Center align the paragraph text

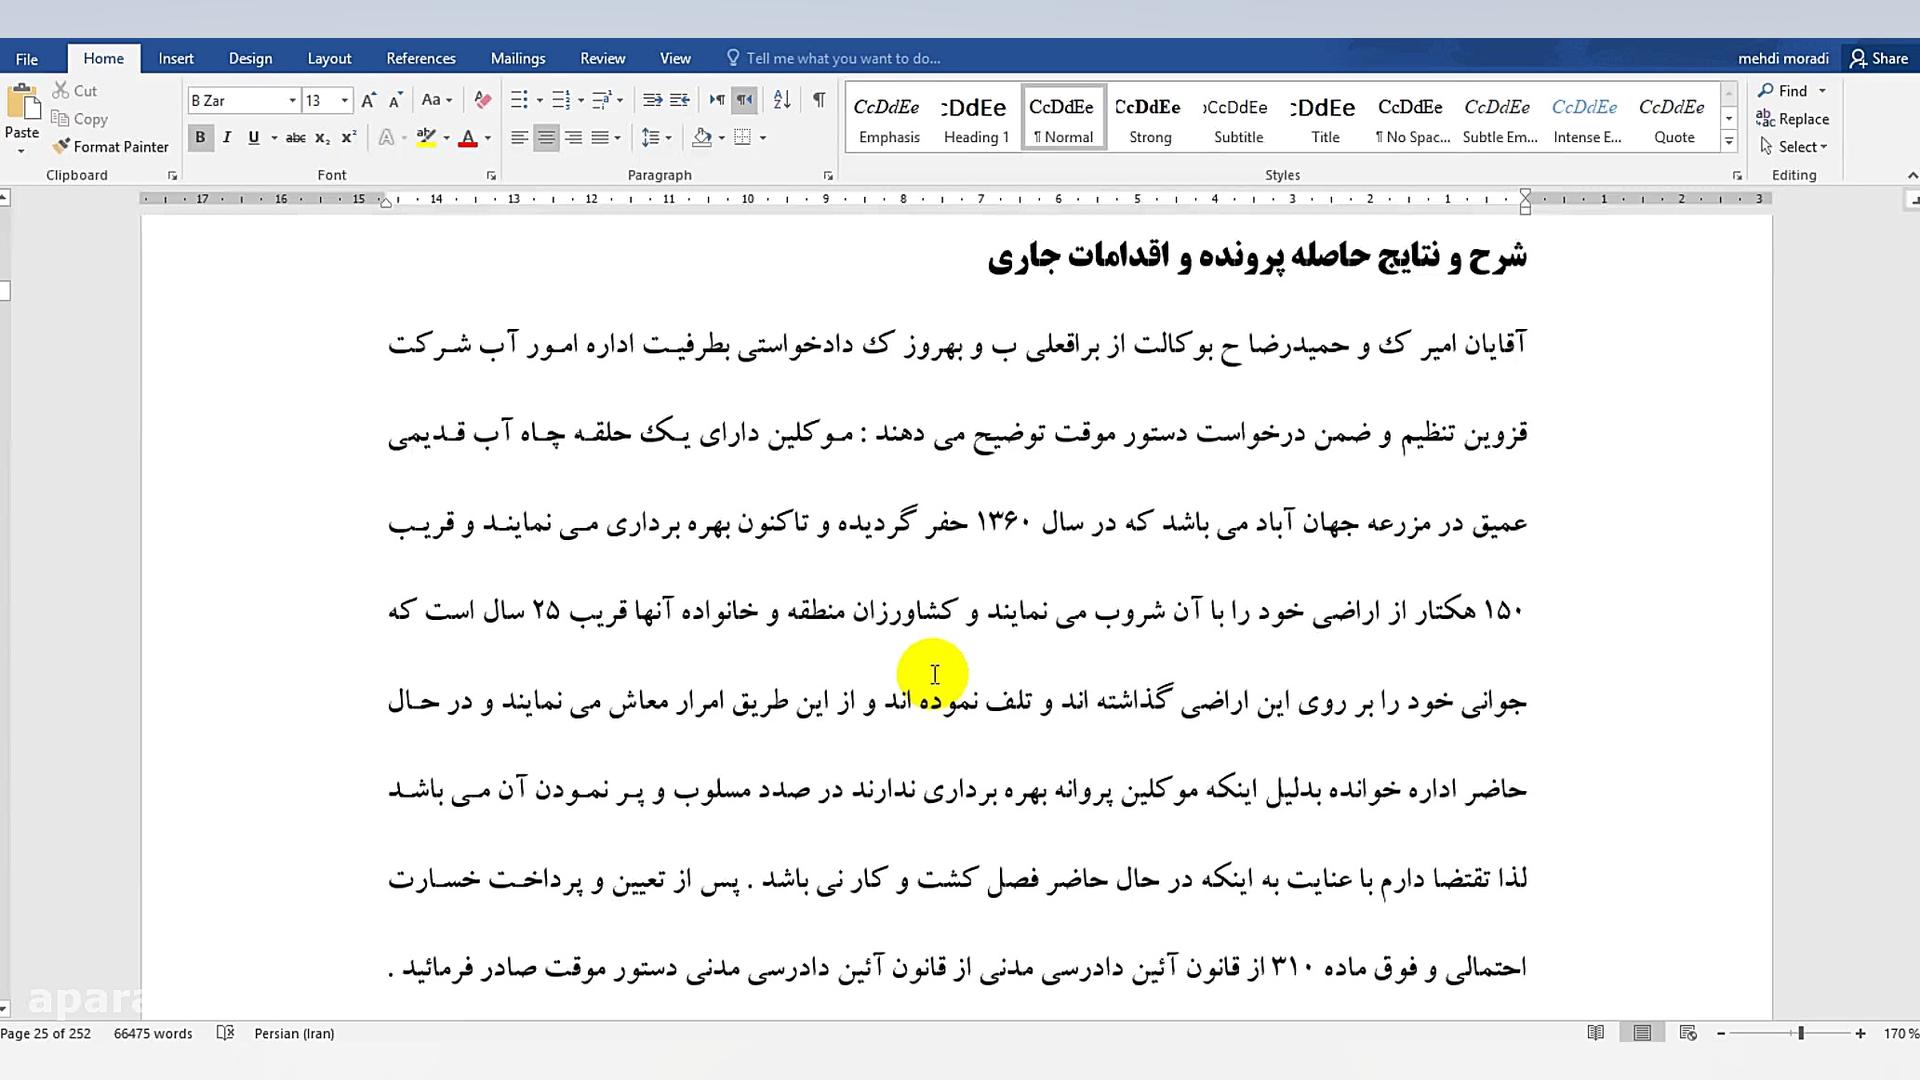click(x=546, y=137)
